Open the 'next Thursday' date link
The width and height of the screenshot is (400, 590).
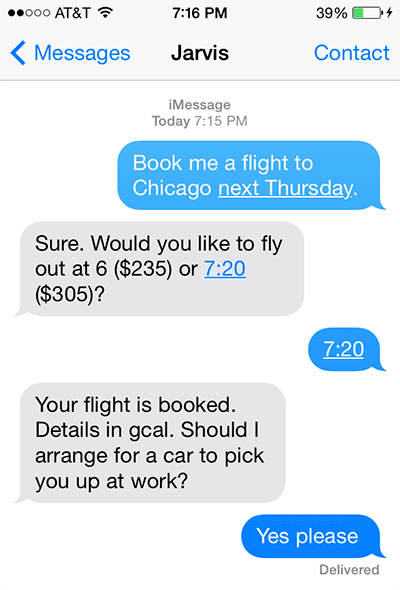pos(286,188)
